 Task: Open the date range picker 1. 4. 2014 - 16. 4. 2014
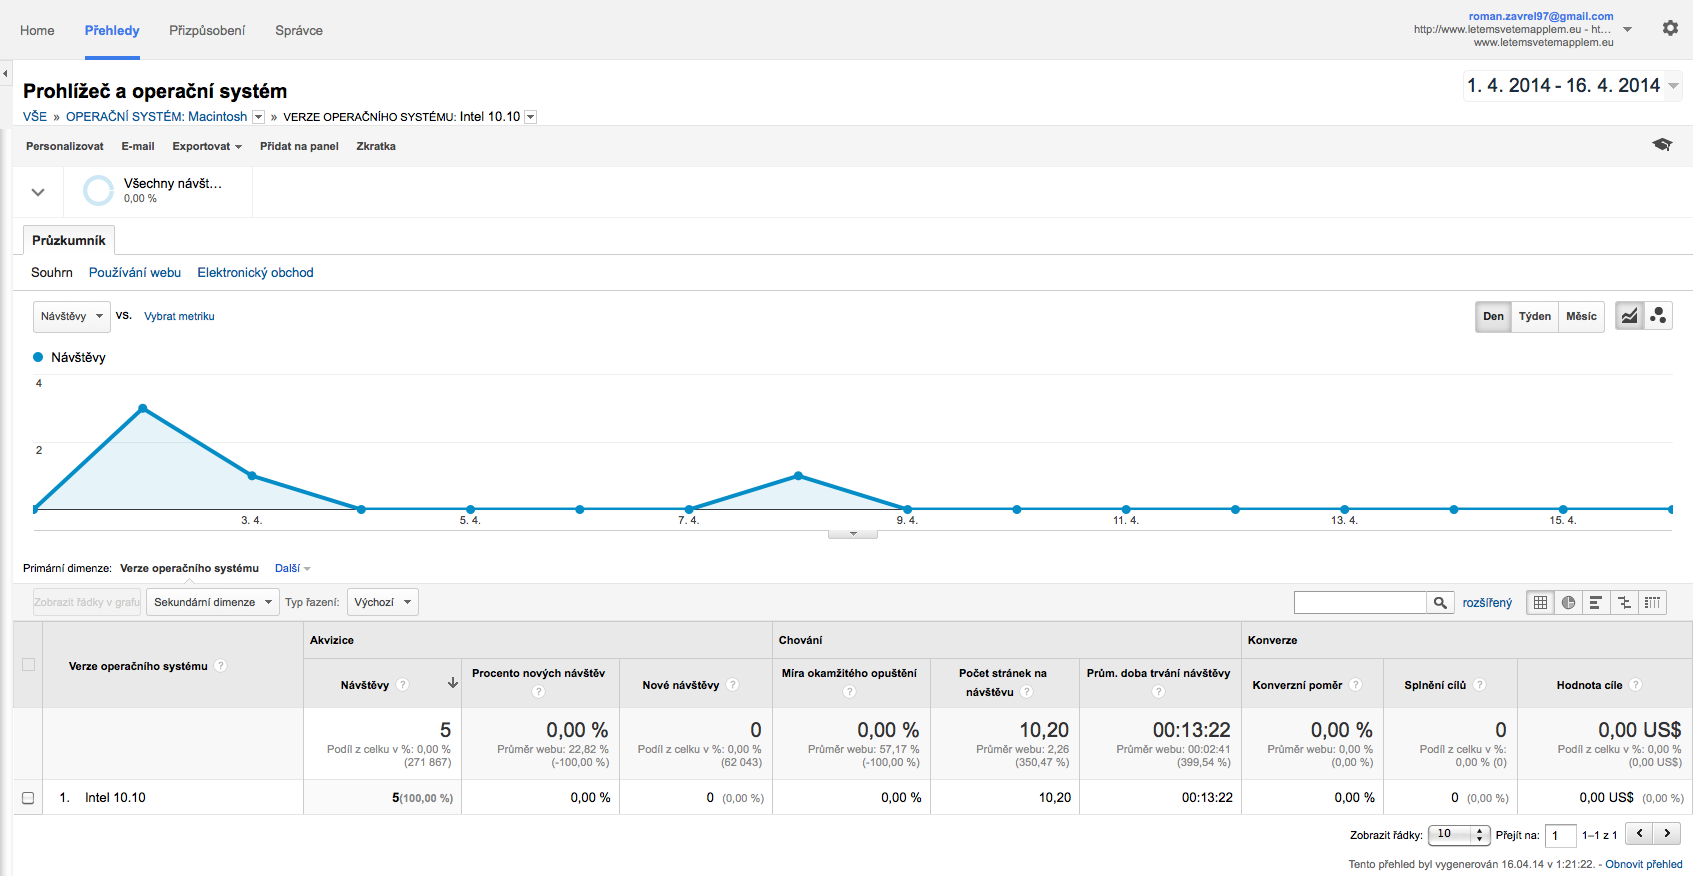point(1572,86)
